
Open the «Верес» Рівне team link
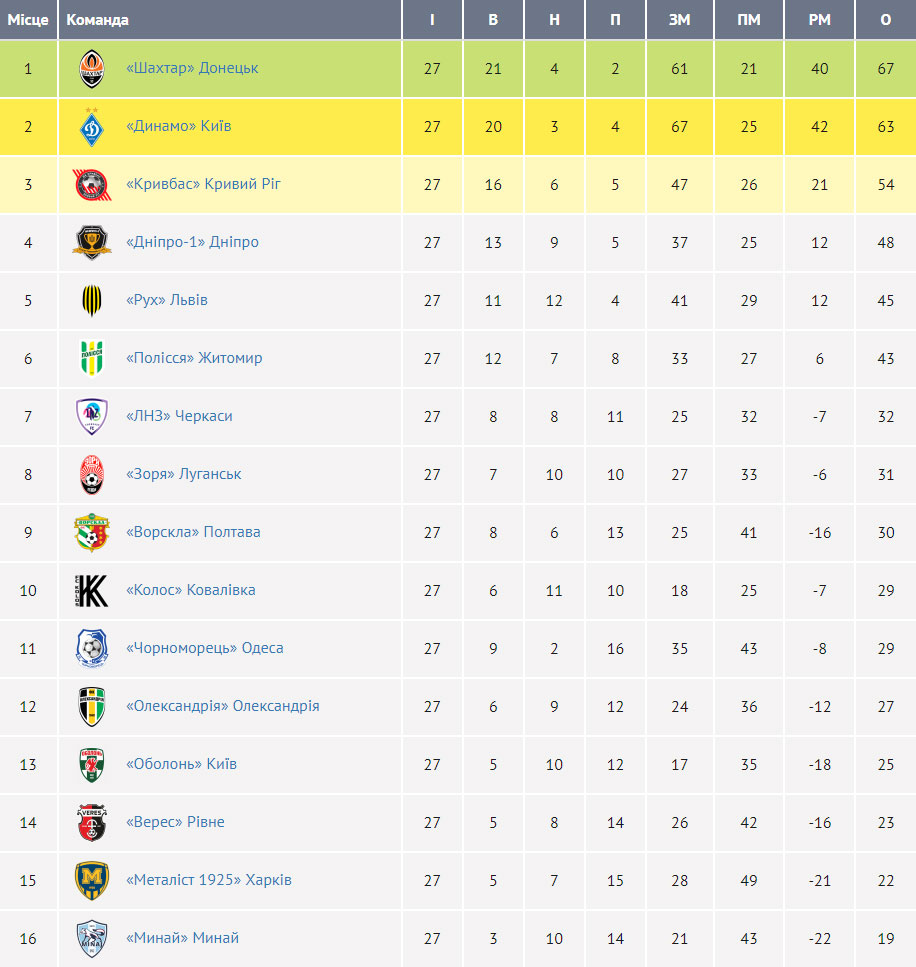point(175,821)
